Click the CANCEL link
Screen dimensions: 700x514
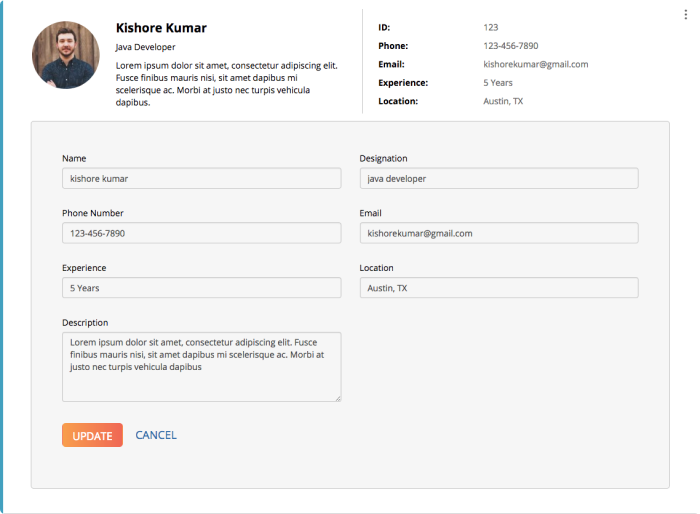click(x=156, y=435)
